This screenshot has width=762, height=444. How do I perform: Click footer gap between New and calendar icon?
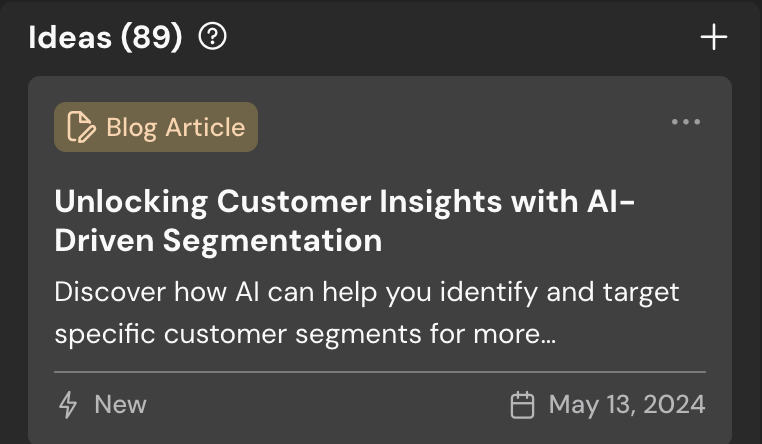(320, 404)
